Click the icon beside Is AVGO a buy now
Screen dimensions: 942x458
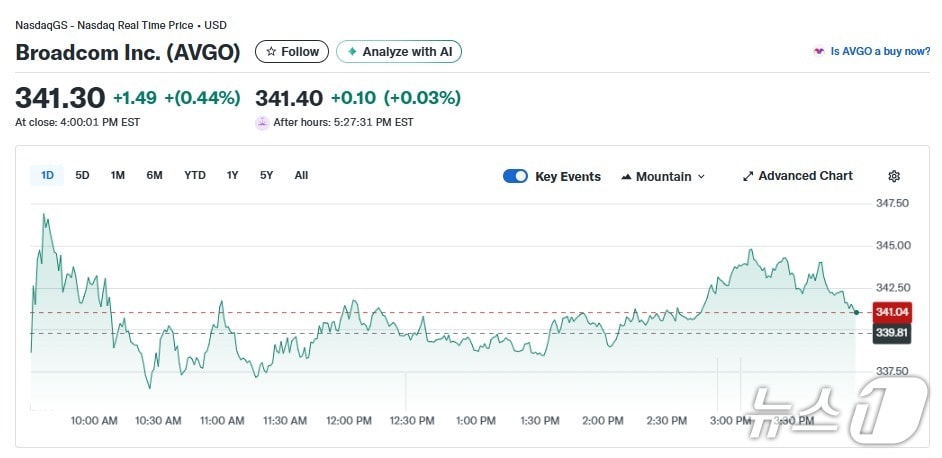819,52
